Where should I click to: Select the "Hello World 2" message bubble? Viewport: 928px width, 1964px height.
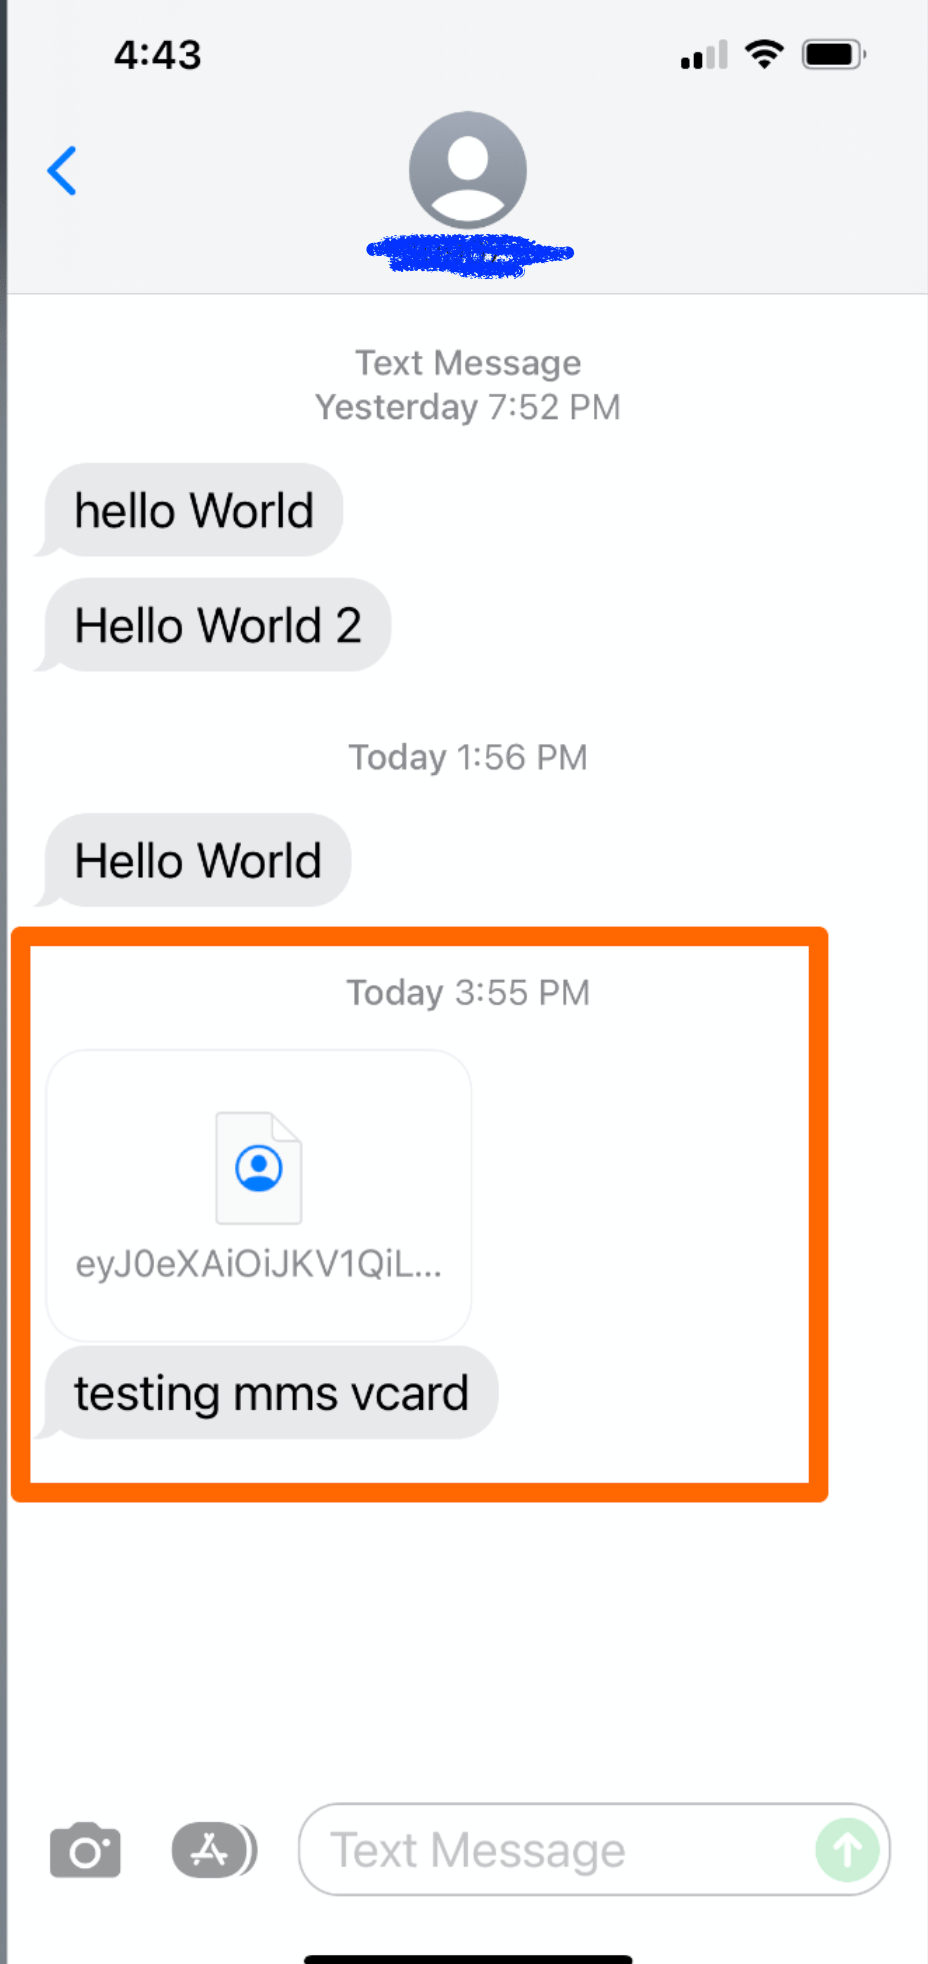(x=213, y=625)
